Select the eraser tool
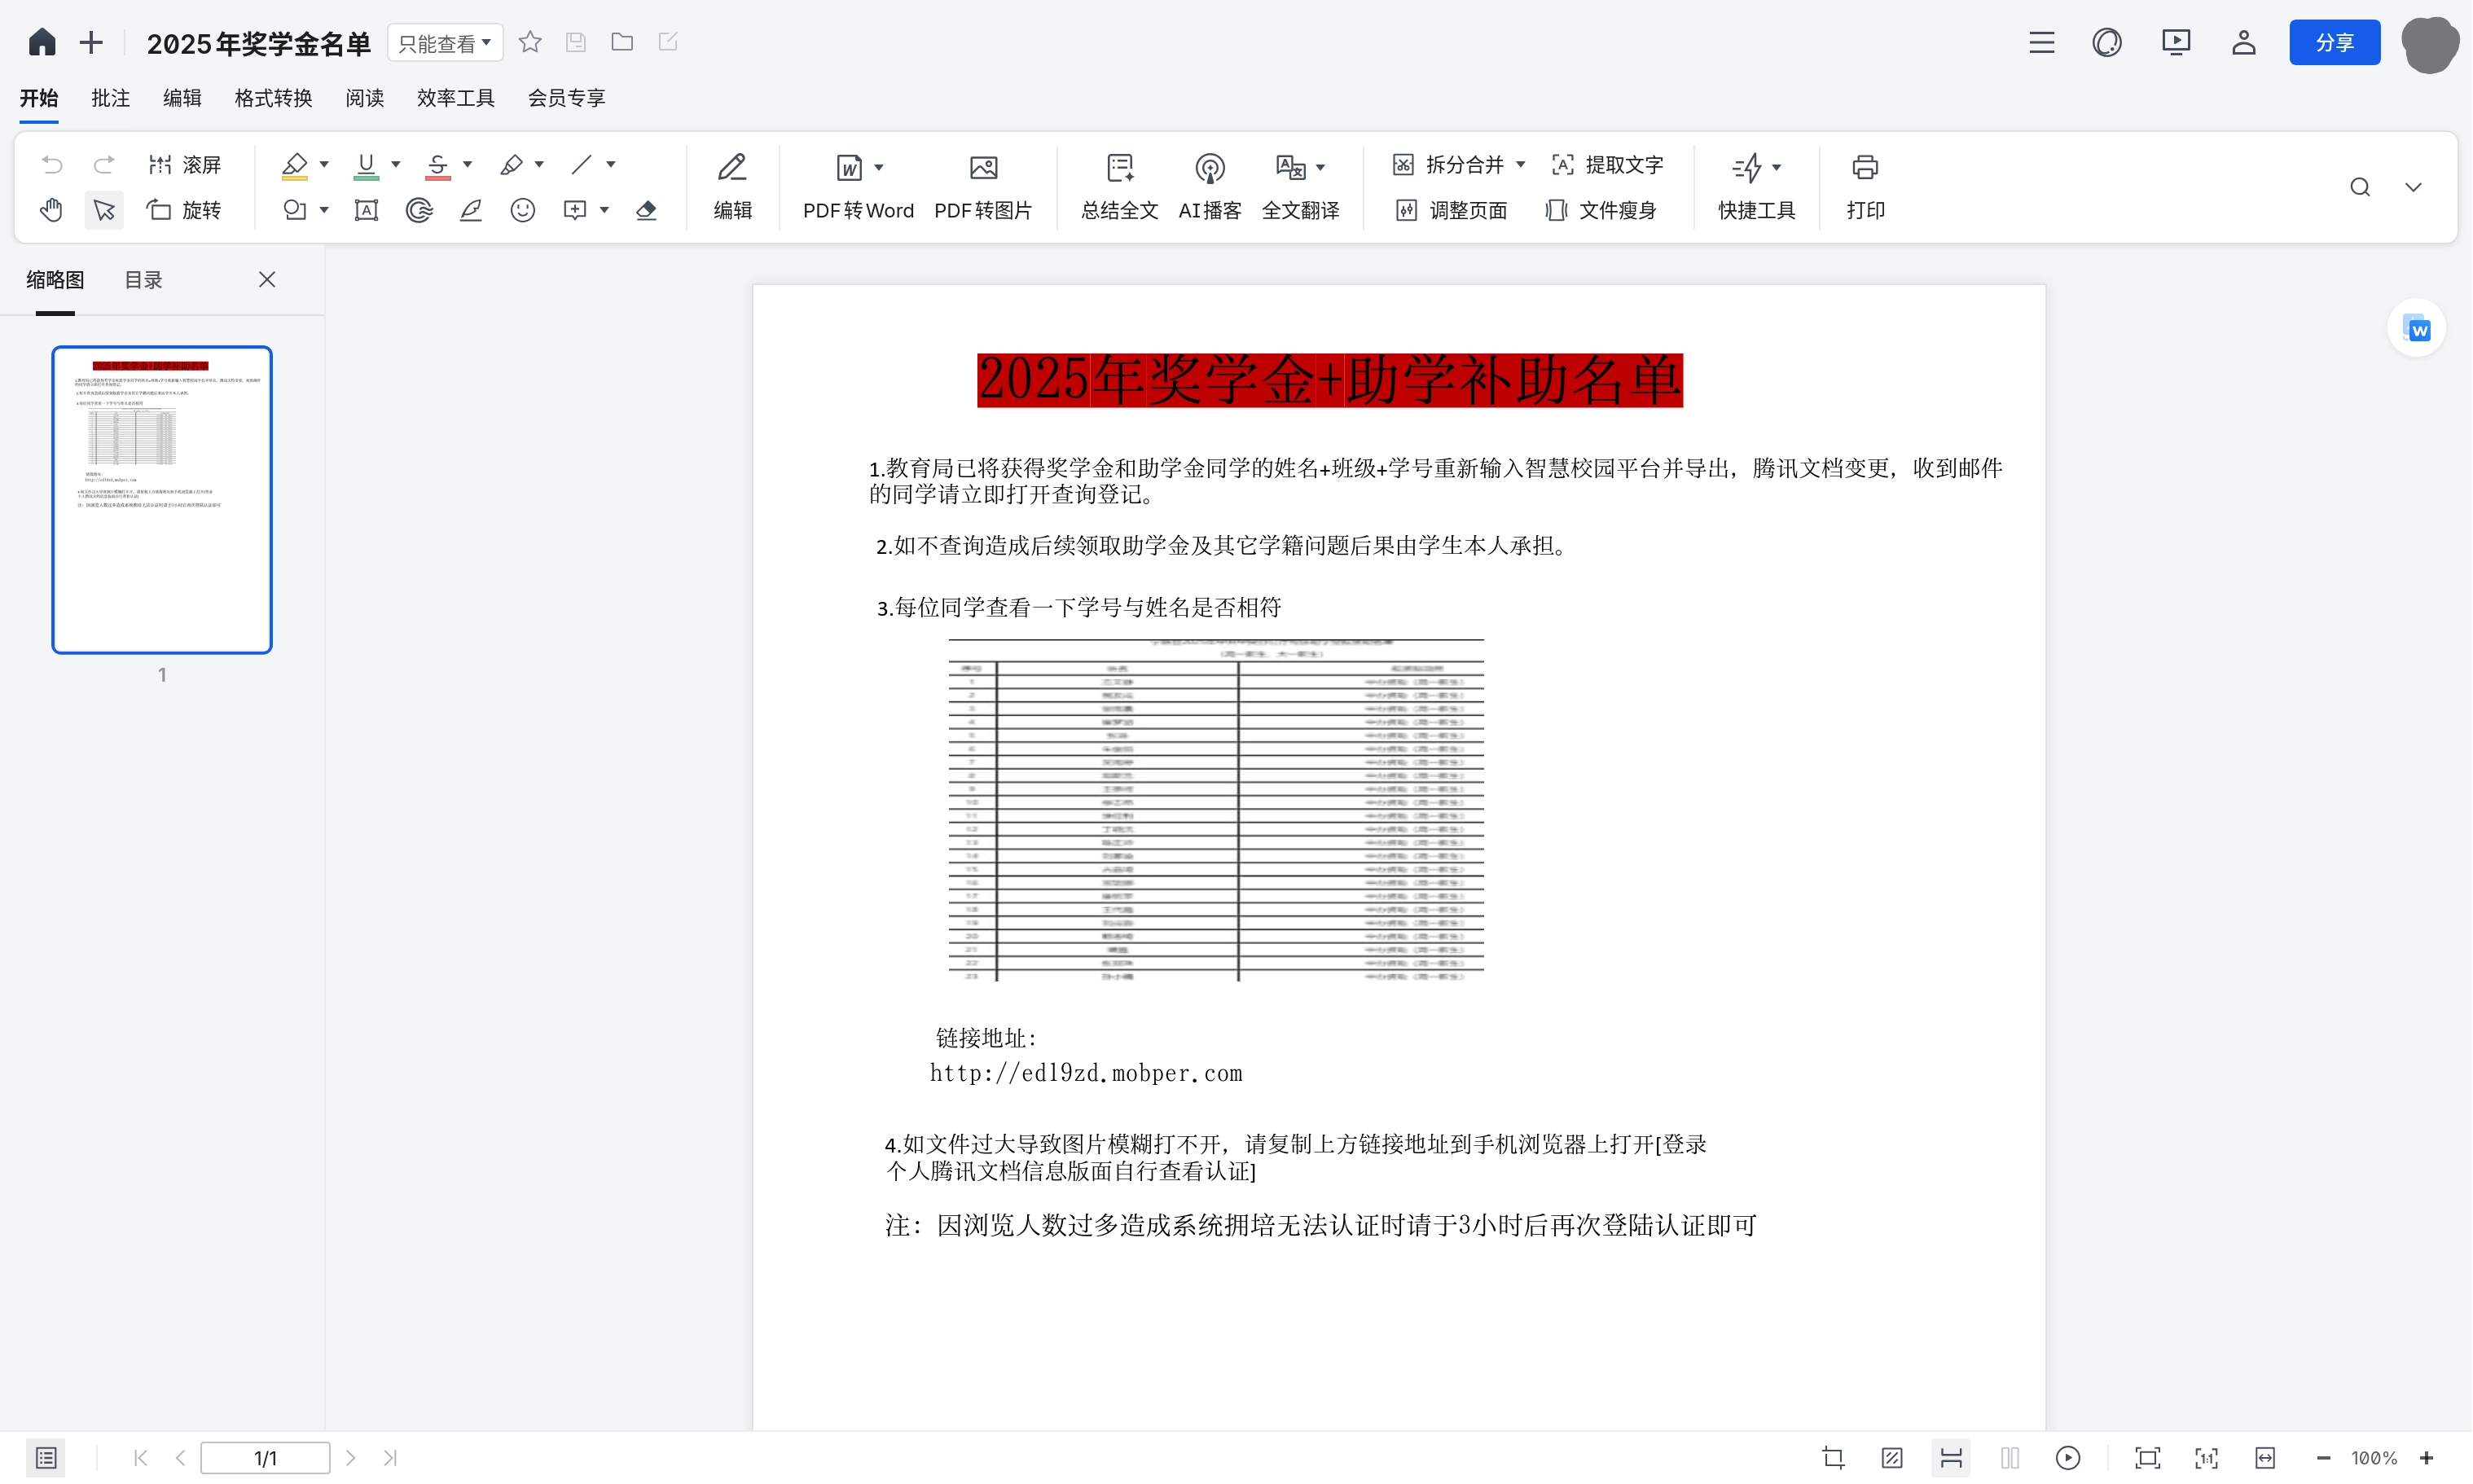Viewport: 2473px width, 1484px height. pyautogui.click(x=647, y=210)
